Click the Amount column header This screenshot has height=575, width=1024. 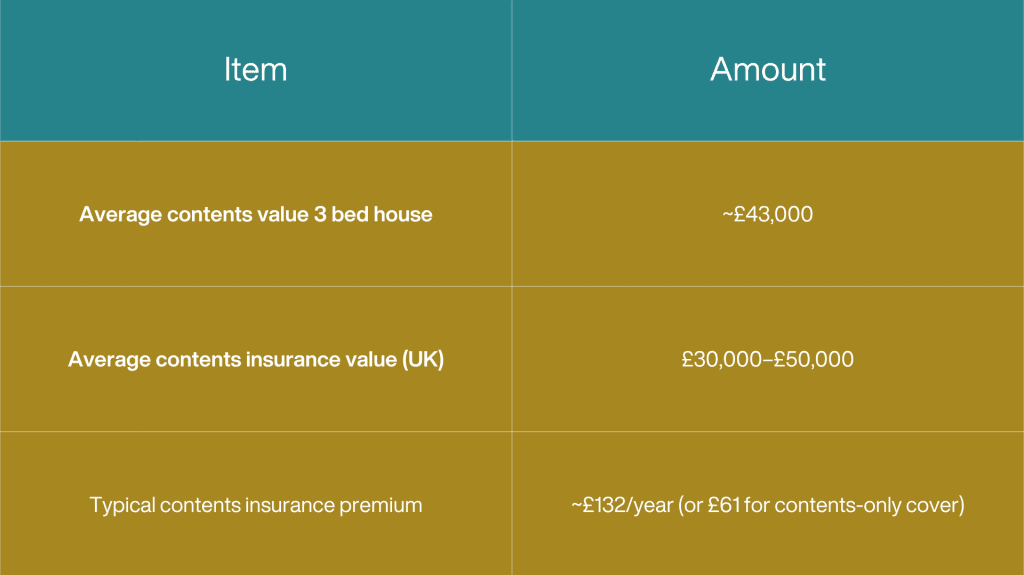point(768,69)
